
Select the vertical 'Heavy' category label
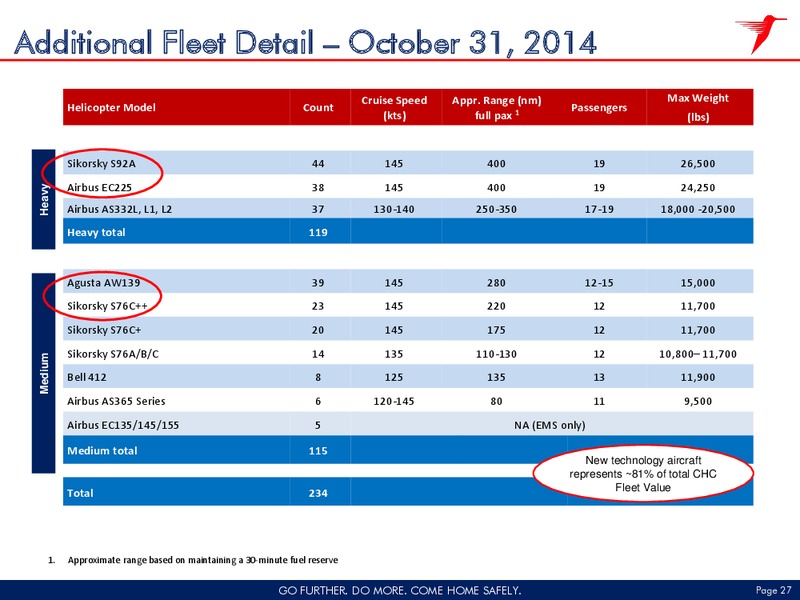pos(44,199)
